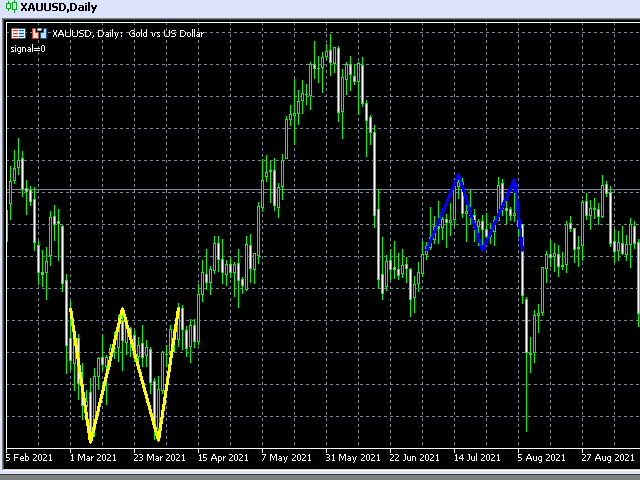Viewport: 640px width, 480px height.
Task: Click the blue M pattern's second peak
Action: [514, 181]
